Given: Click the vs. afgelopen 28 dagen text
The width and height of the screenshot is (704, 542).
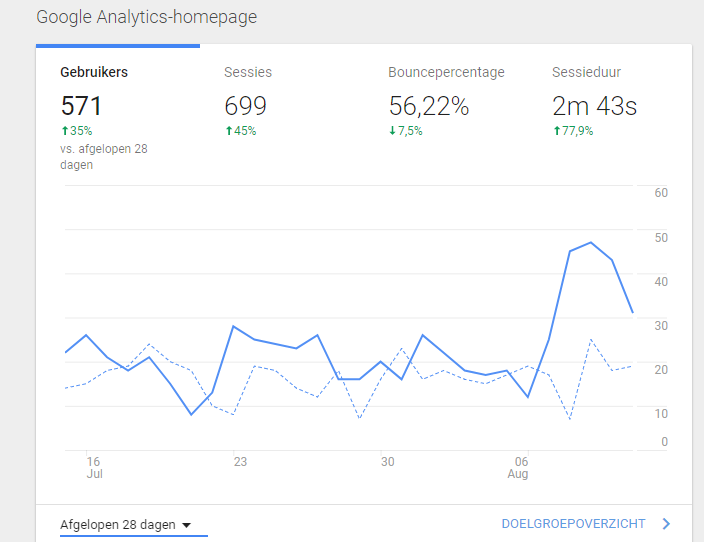Looking at the screenshot, I should point(104,157).
